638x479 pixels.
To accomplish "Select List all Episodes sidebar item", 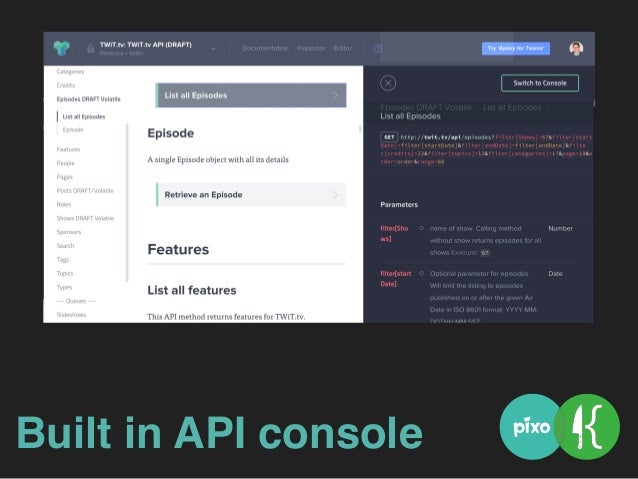I will point(84,117).
